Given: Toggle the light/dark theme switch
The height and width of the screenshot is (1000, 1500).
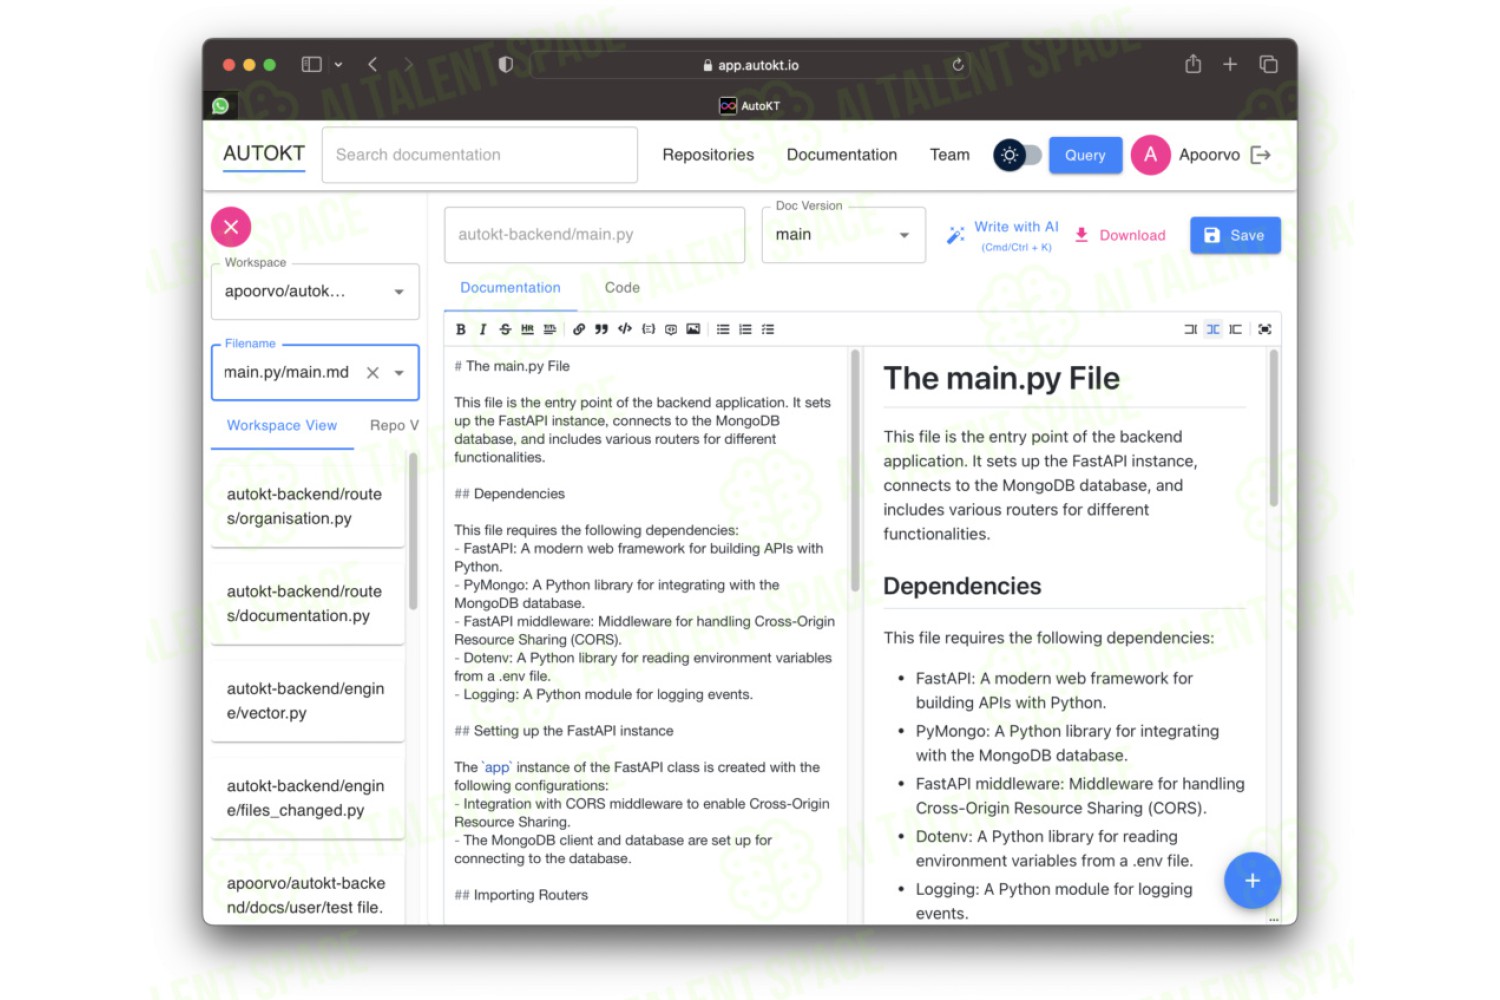Looking at the screenshot, I should click(1017, 155).
